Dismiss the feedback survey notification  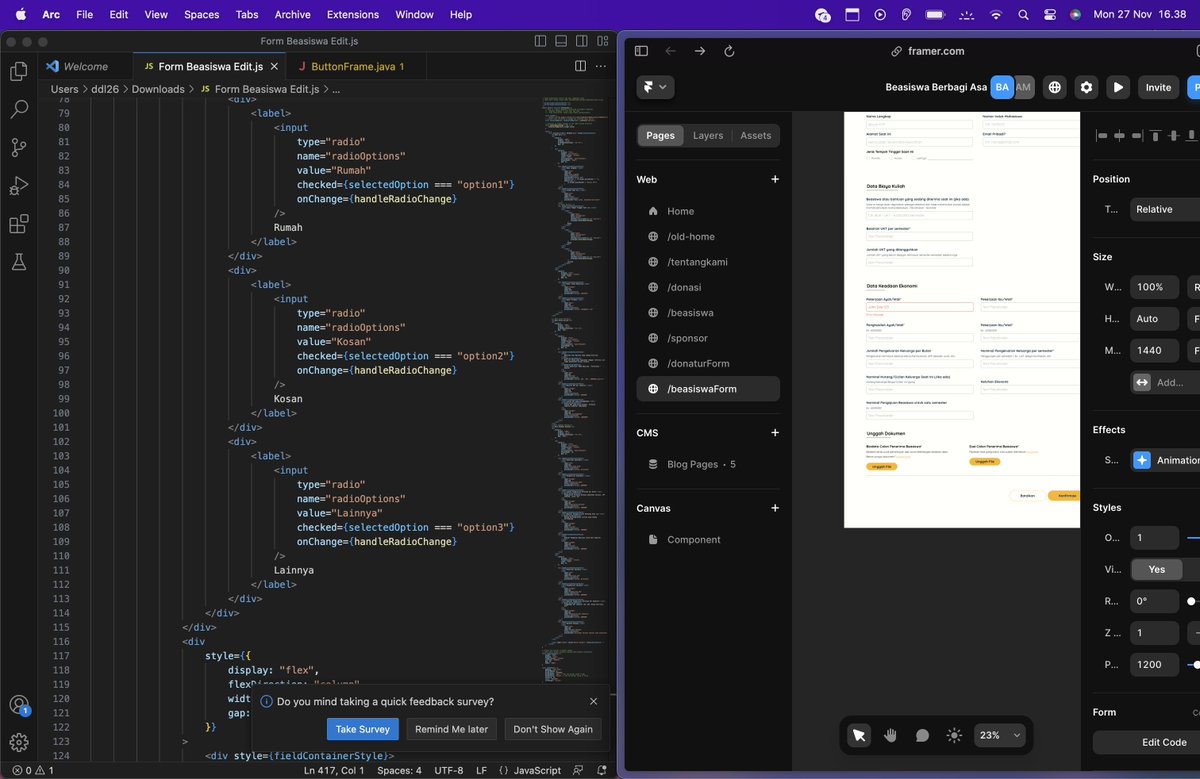pyautogui.click(x=593, y=701)
